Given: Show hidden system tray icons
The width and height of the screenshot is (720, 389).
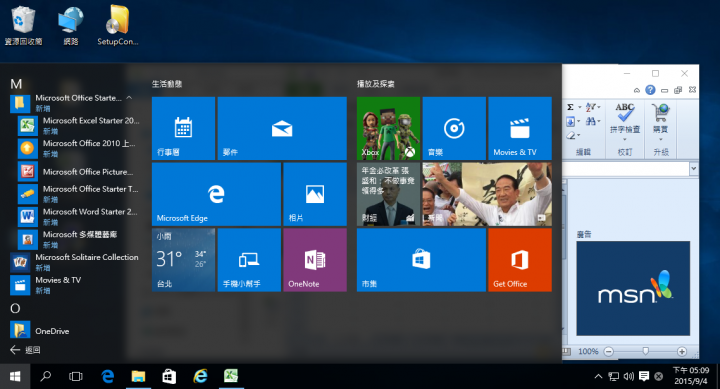Looking at the screenshot, I should tap(598, 377).
